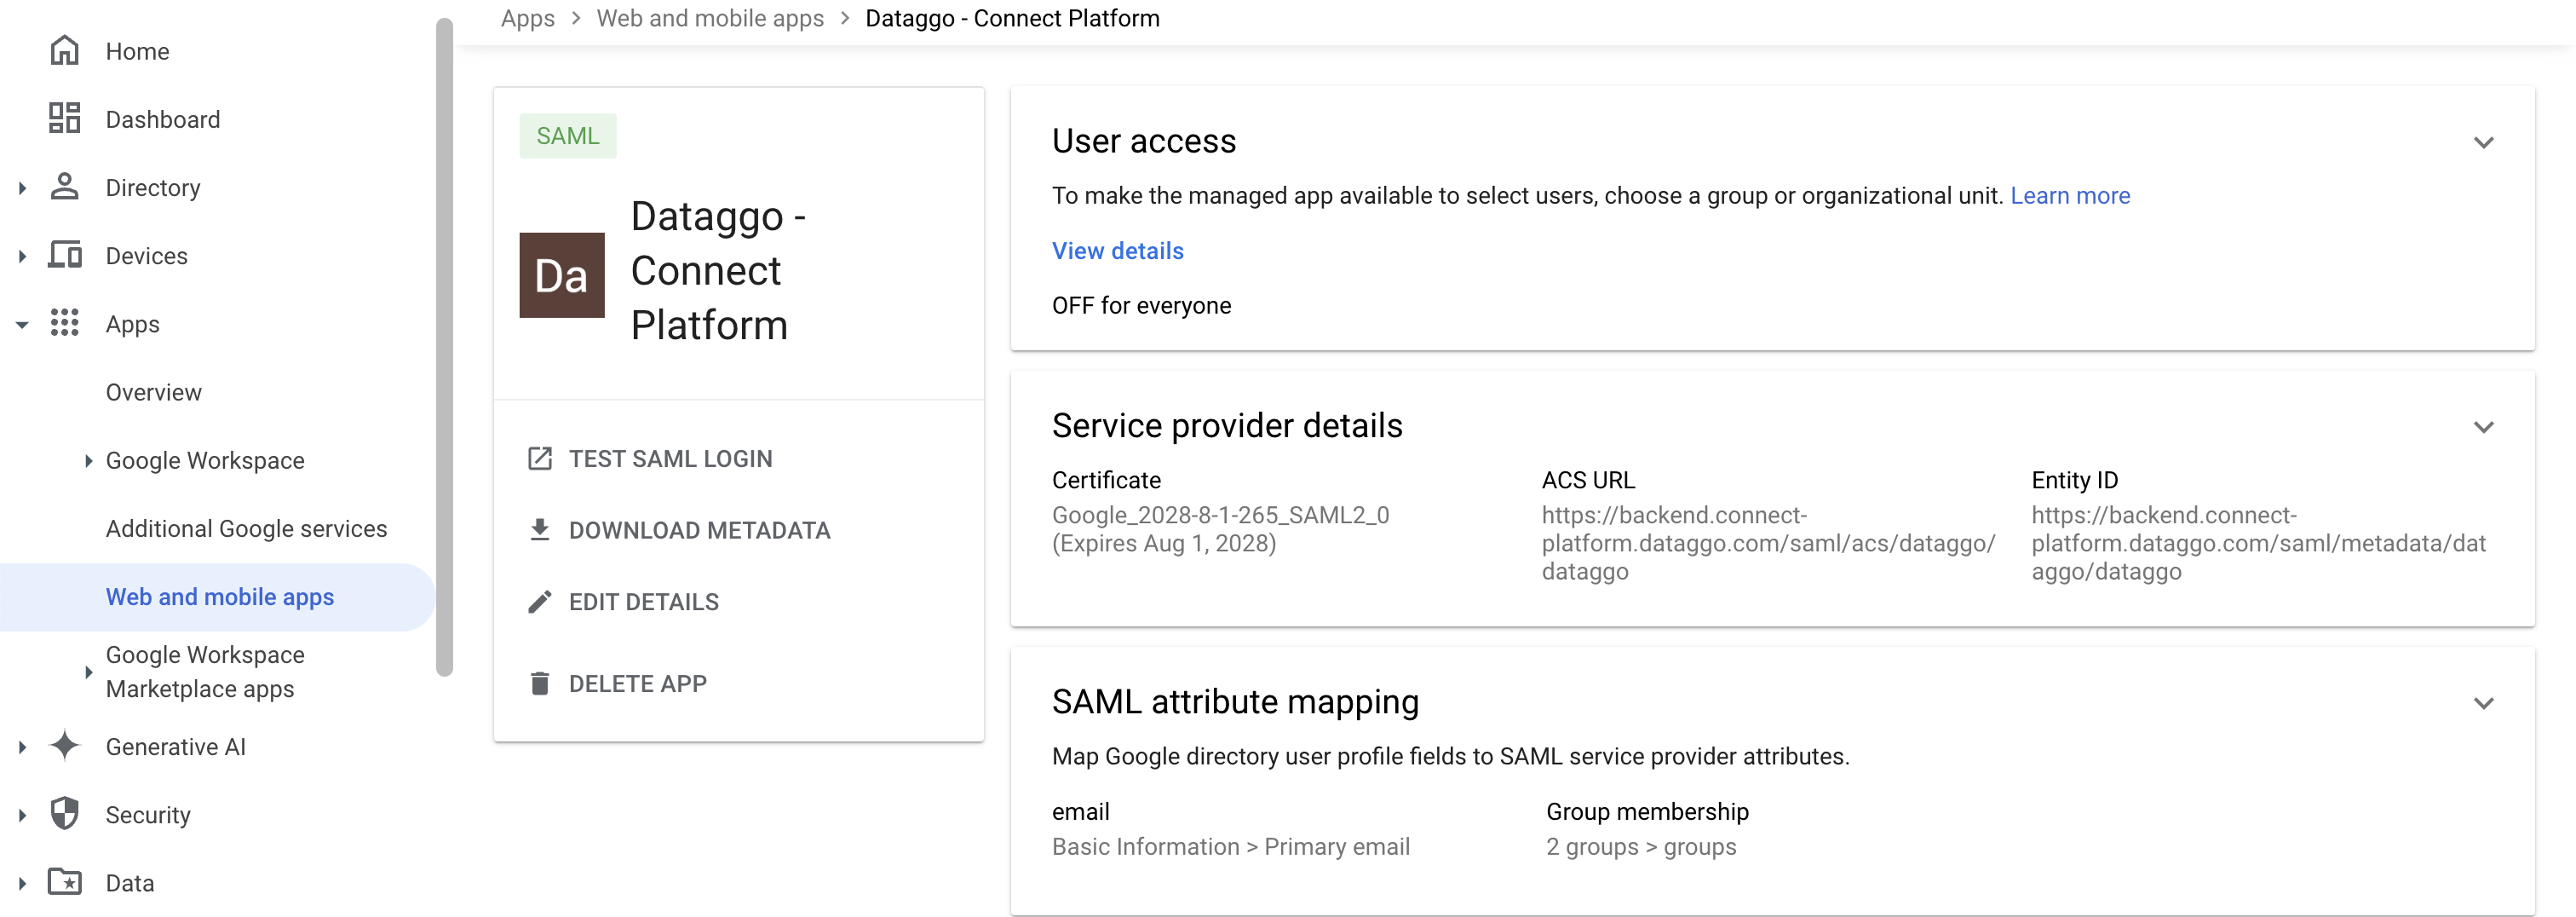
Task: Expand the Directory sidebar entry
Action: click(22, 187)
